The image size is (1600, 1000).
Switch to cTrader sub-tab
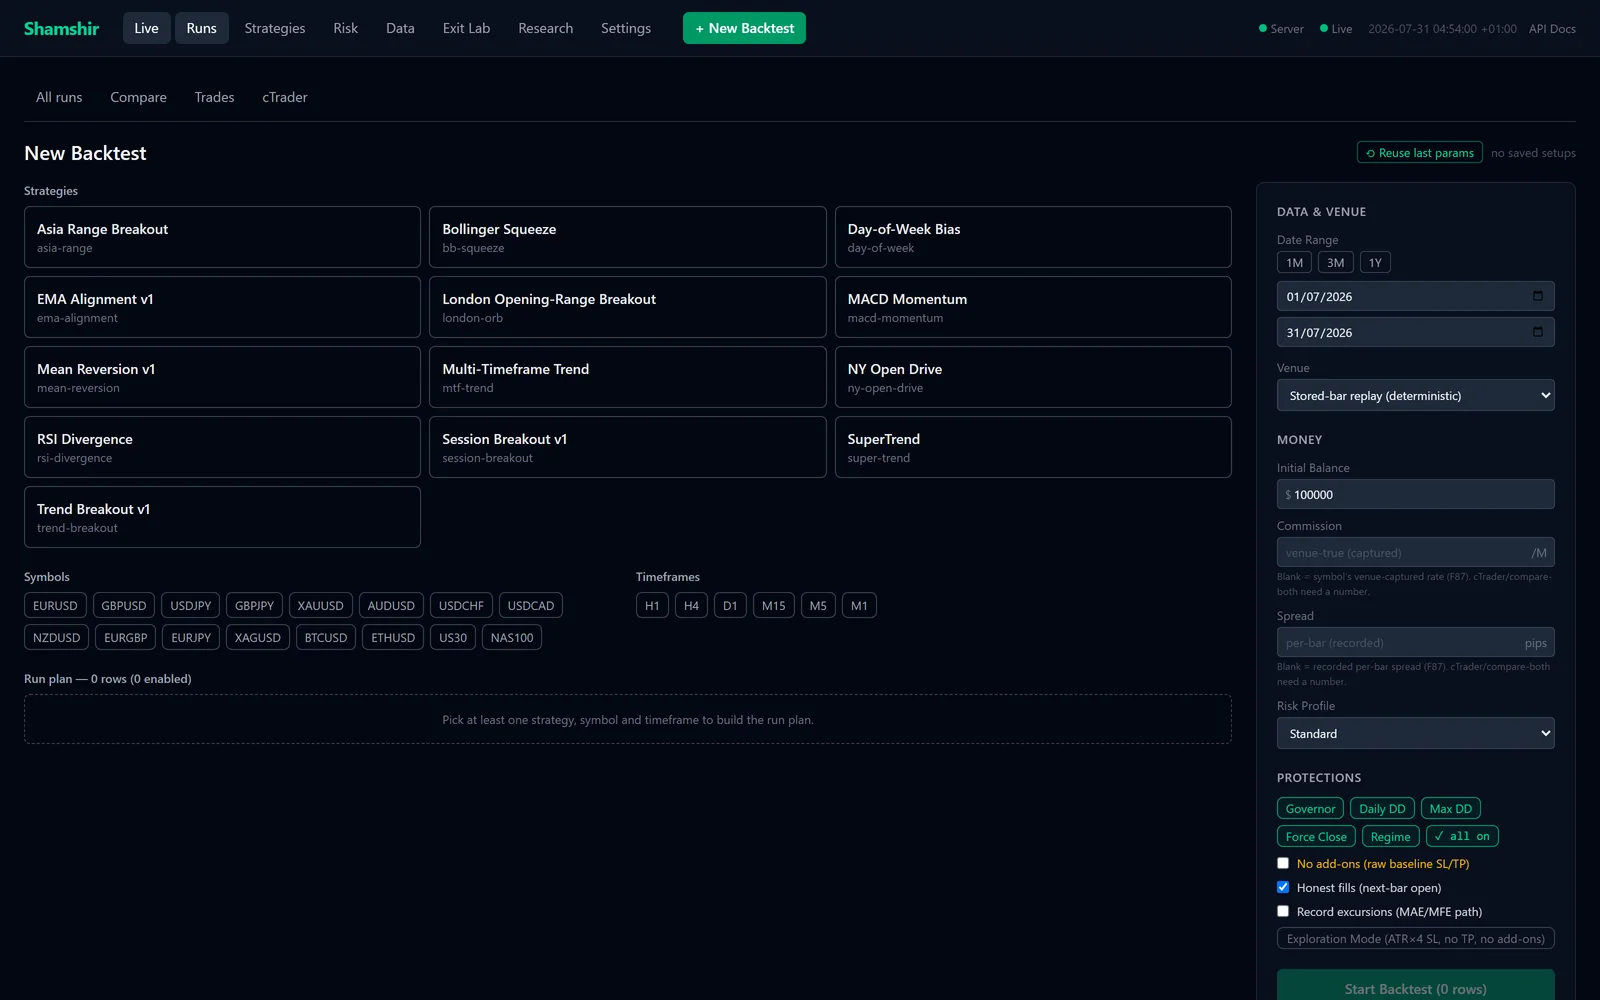(285, 97)
